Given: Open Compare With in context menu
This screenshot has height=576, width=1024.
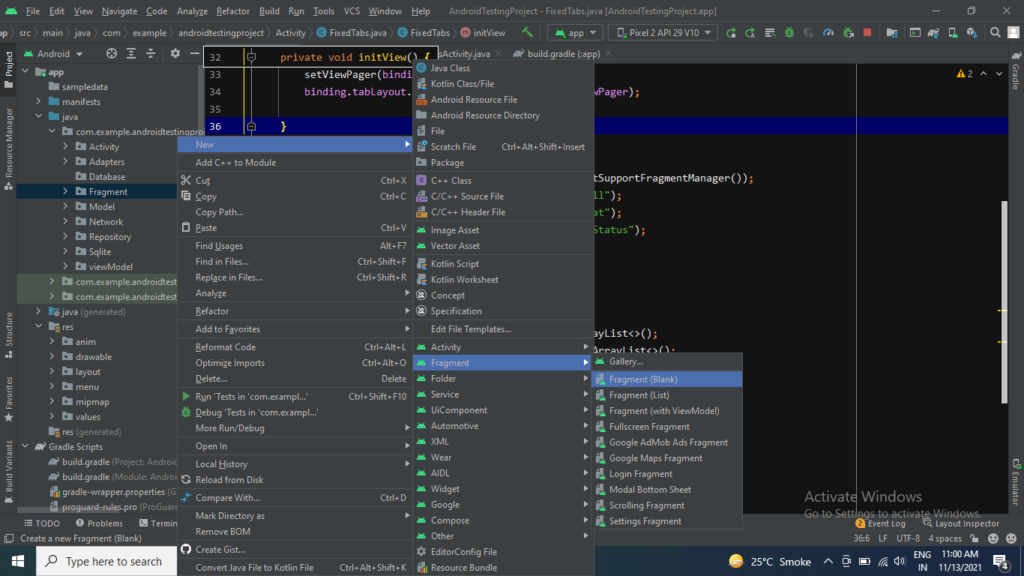Looking at the screenshot, I should pos(295,498).
